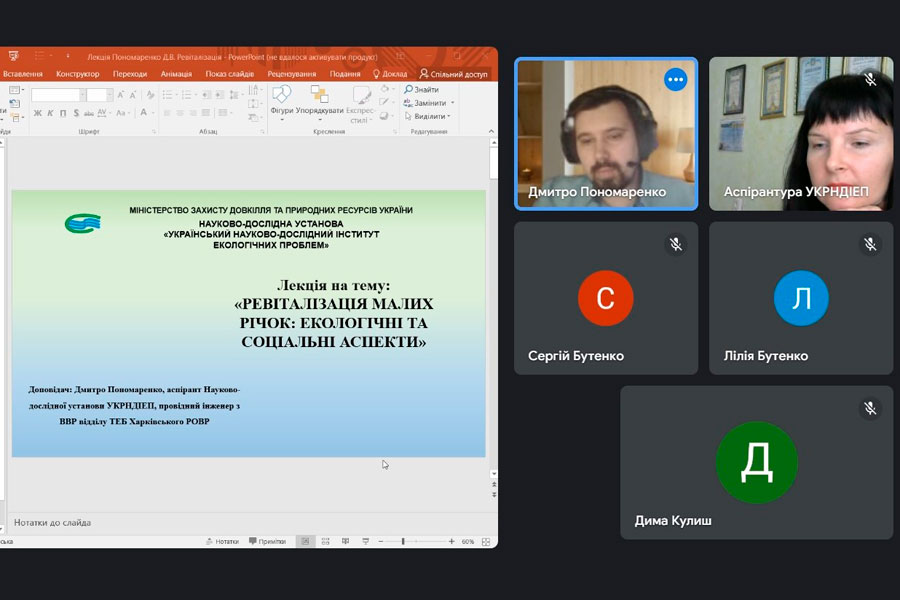Viewport: 900px width, 600px height.
Task: Toggle bold Ж formatting
Action: [38, 113]
